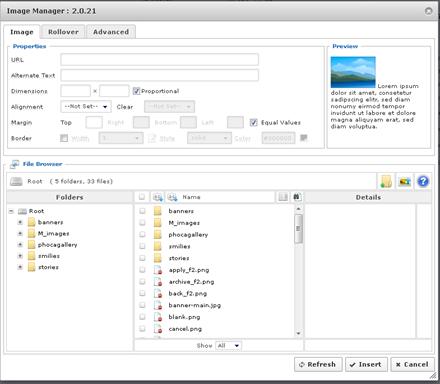Switch to the Image tab
The width and height of the screenshot is (440, 384).
click(22, 32)
